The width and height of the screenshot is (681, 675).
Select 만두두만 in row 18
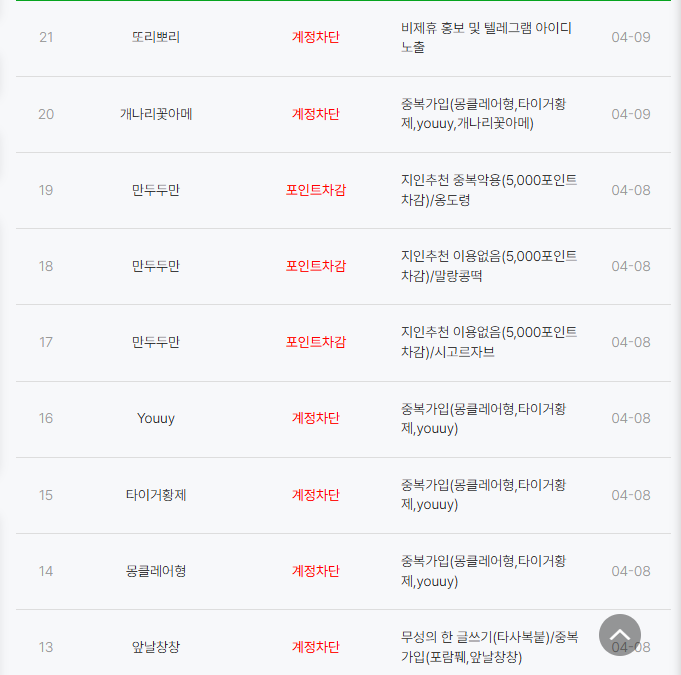point(155,266)
